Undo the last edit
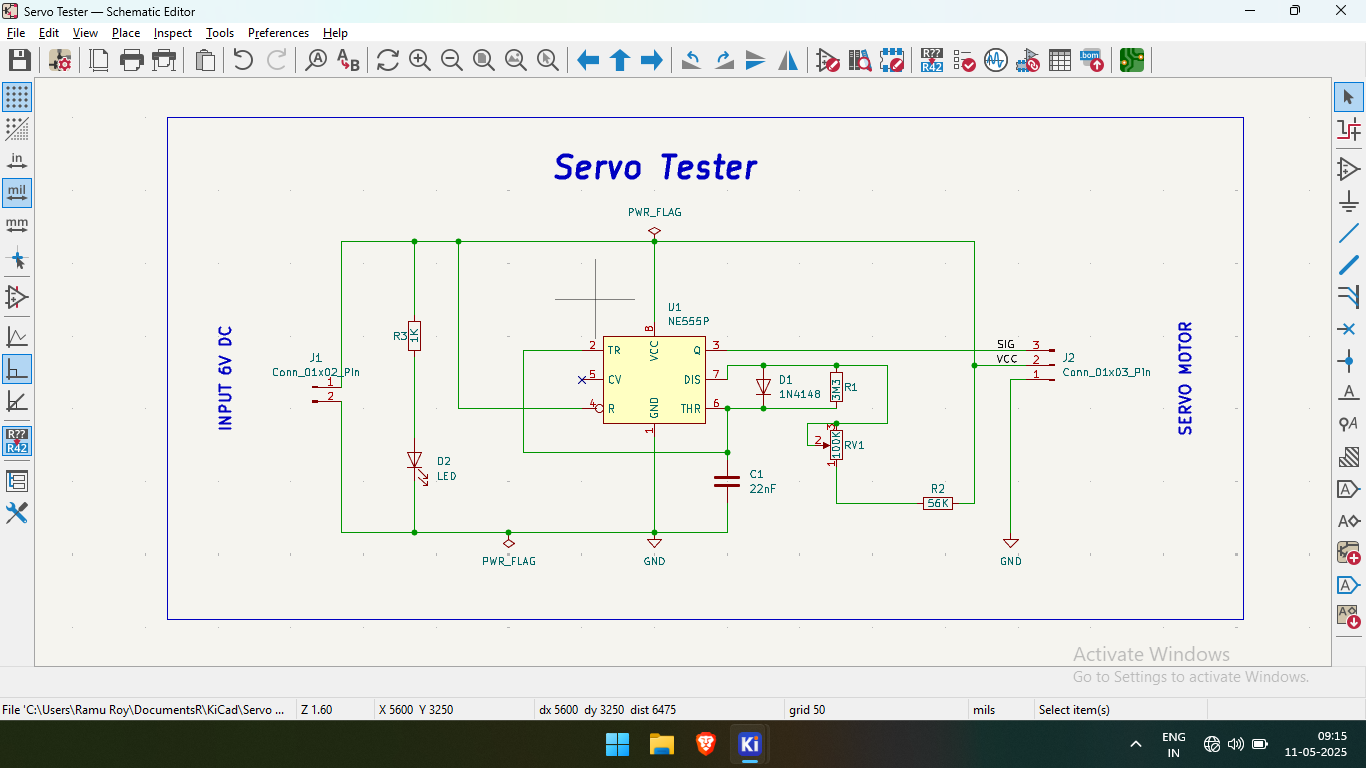The width and height of the screenshot is (1366, 768). click(243, 60)
